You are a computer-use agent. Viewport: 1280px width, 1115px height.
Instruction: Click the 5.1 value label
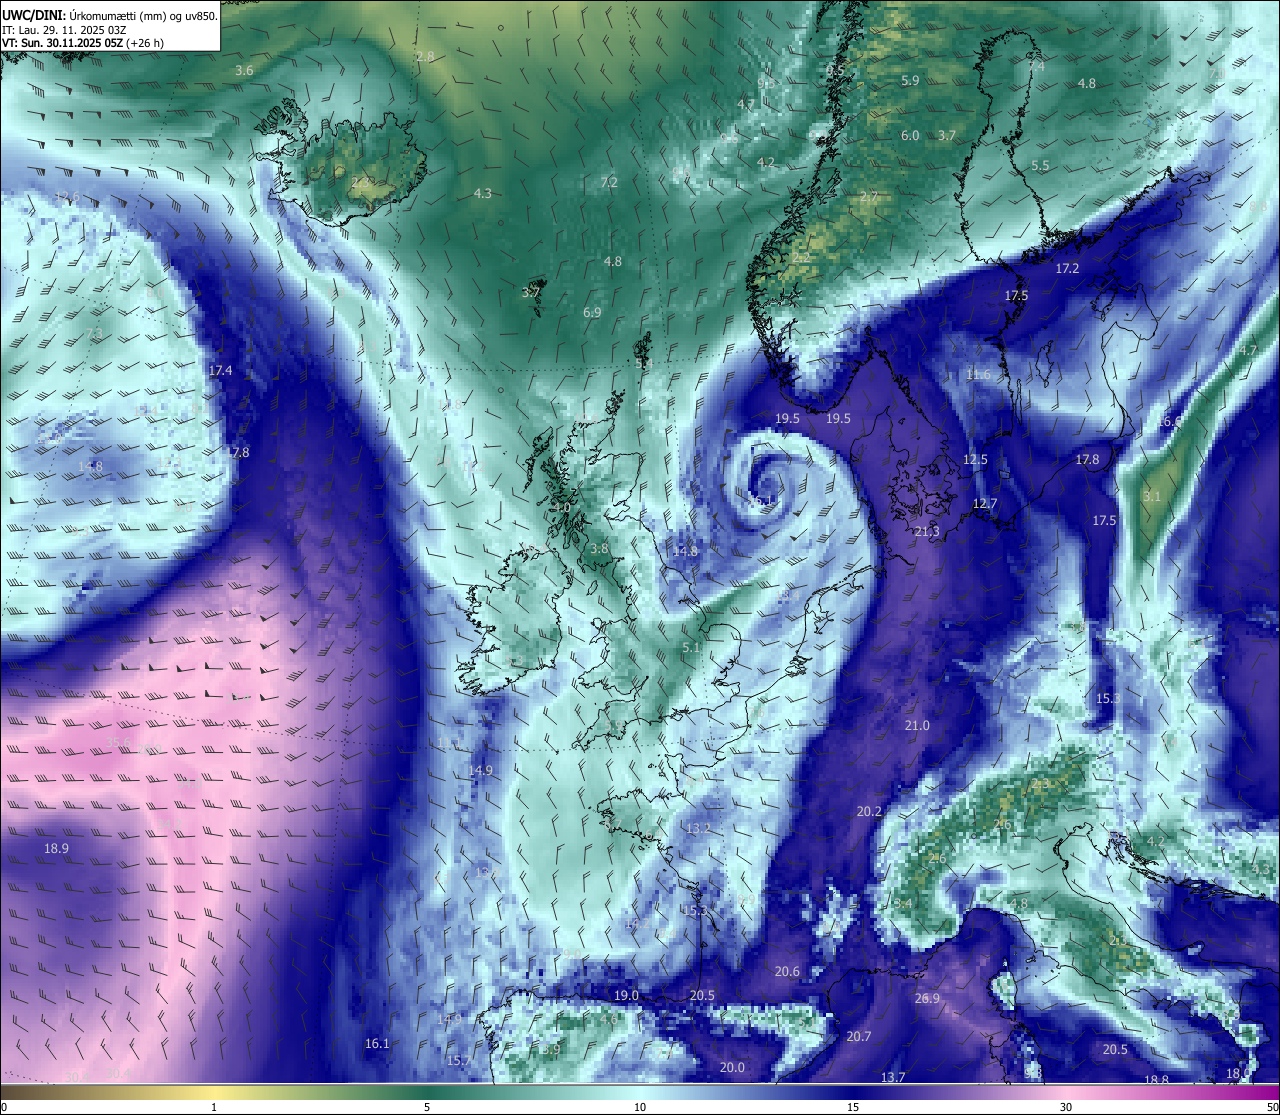click(691, 648)
